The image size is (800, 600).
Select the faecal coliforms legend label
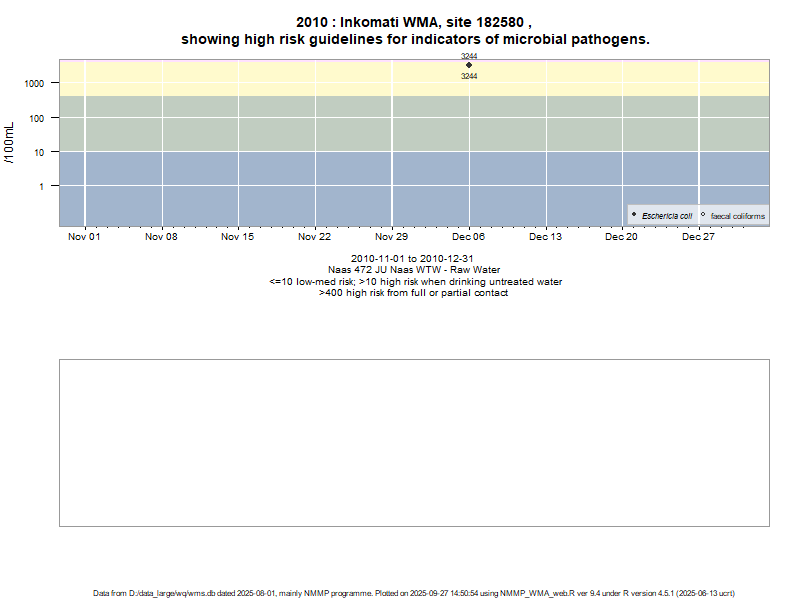tap(738, 216)
